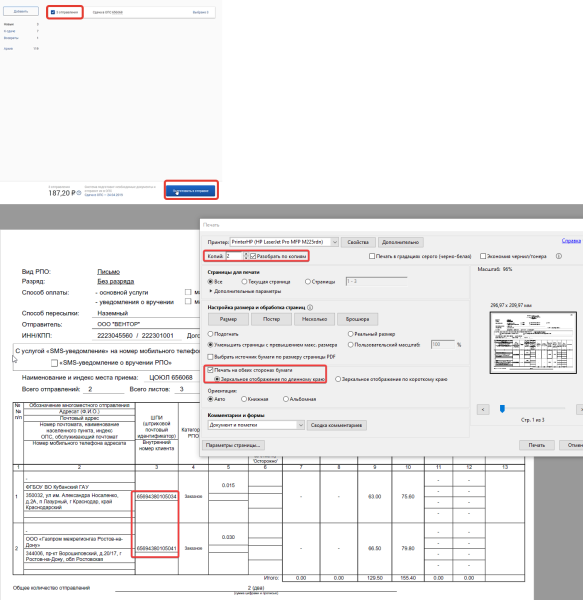Click barcode 65694380105041 in table
This screenshot has height=600, width=583.
(x=156, y=548)
